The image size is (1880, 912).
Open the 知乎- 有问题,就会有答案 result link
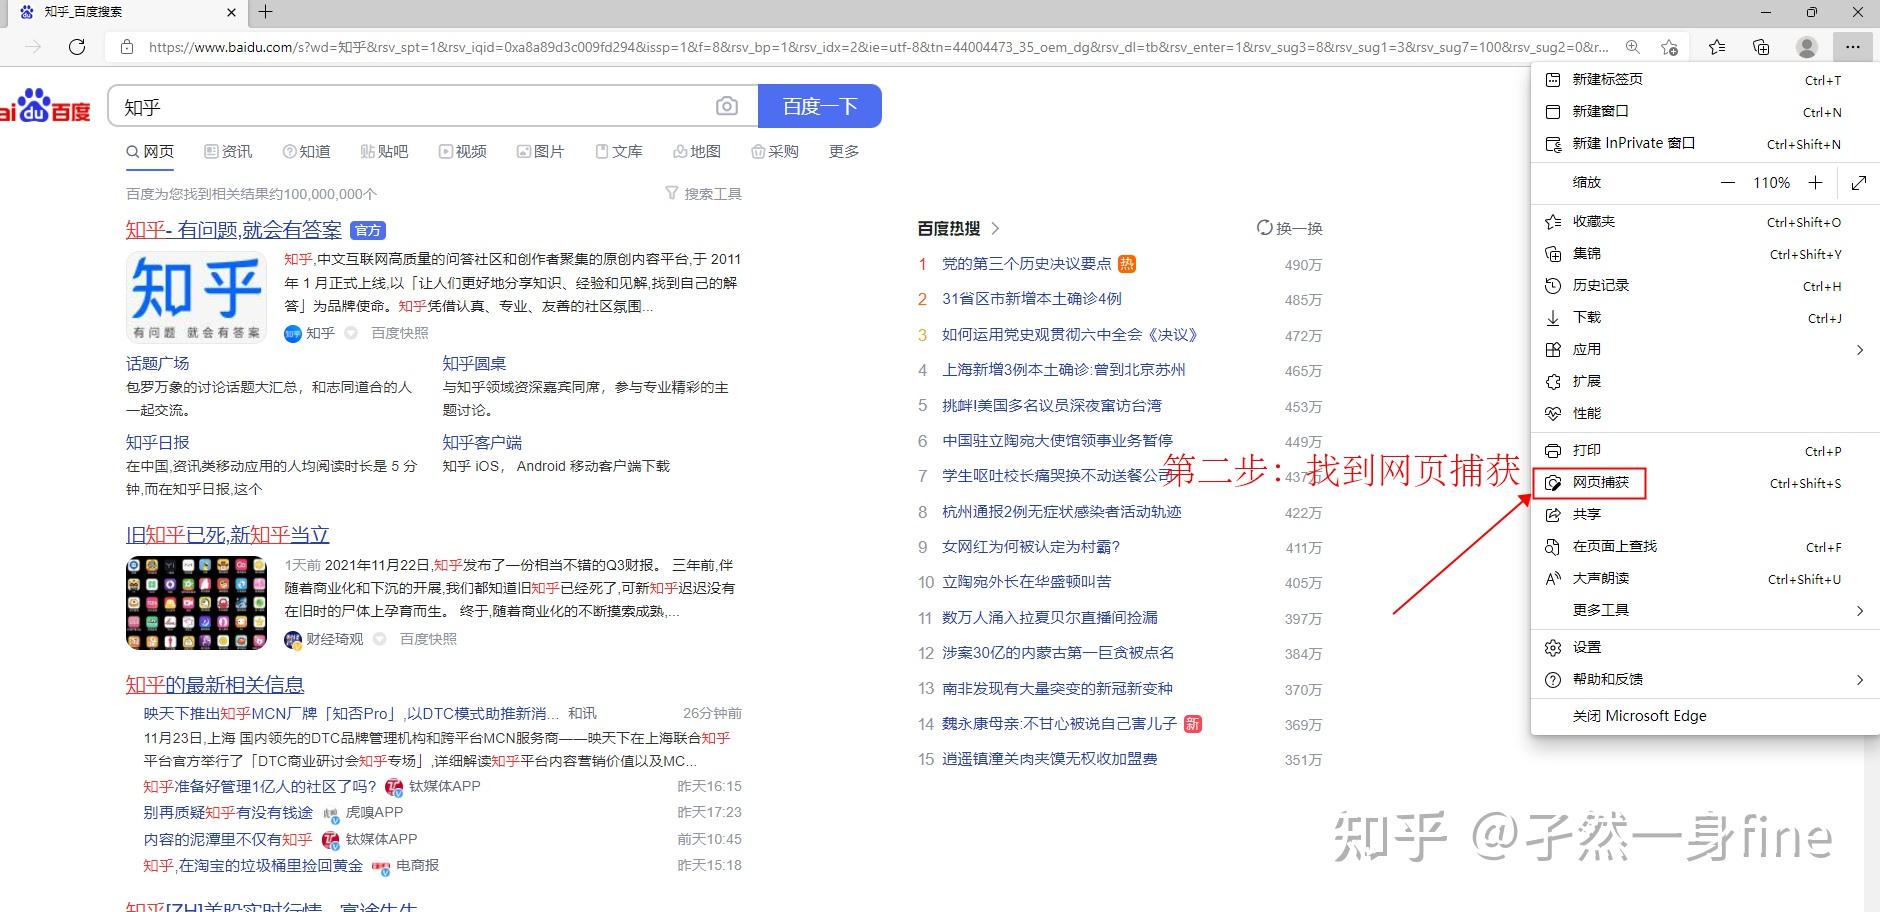(234, 229)
